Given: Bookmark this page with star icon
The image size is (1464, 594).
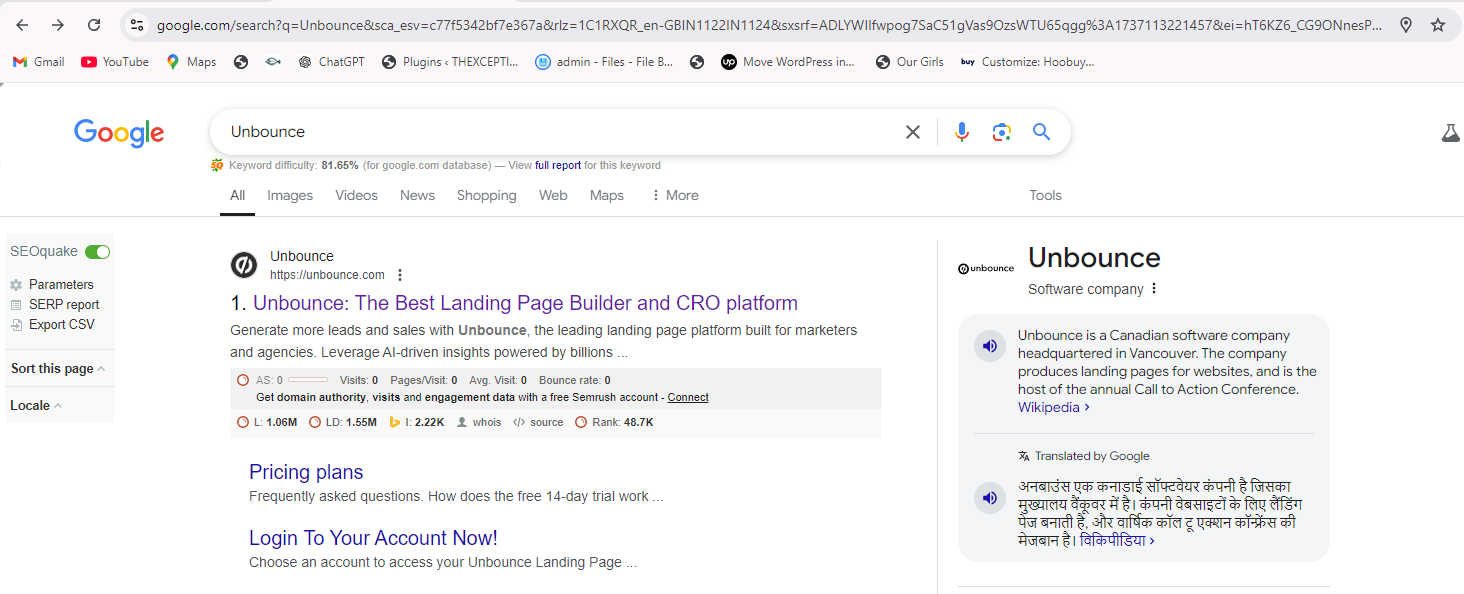Looking at the screenshot, I should click(1438, 25).
